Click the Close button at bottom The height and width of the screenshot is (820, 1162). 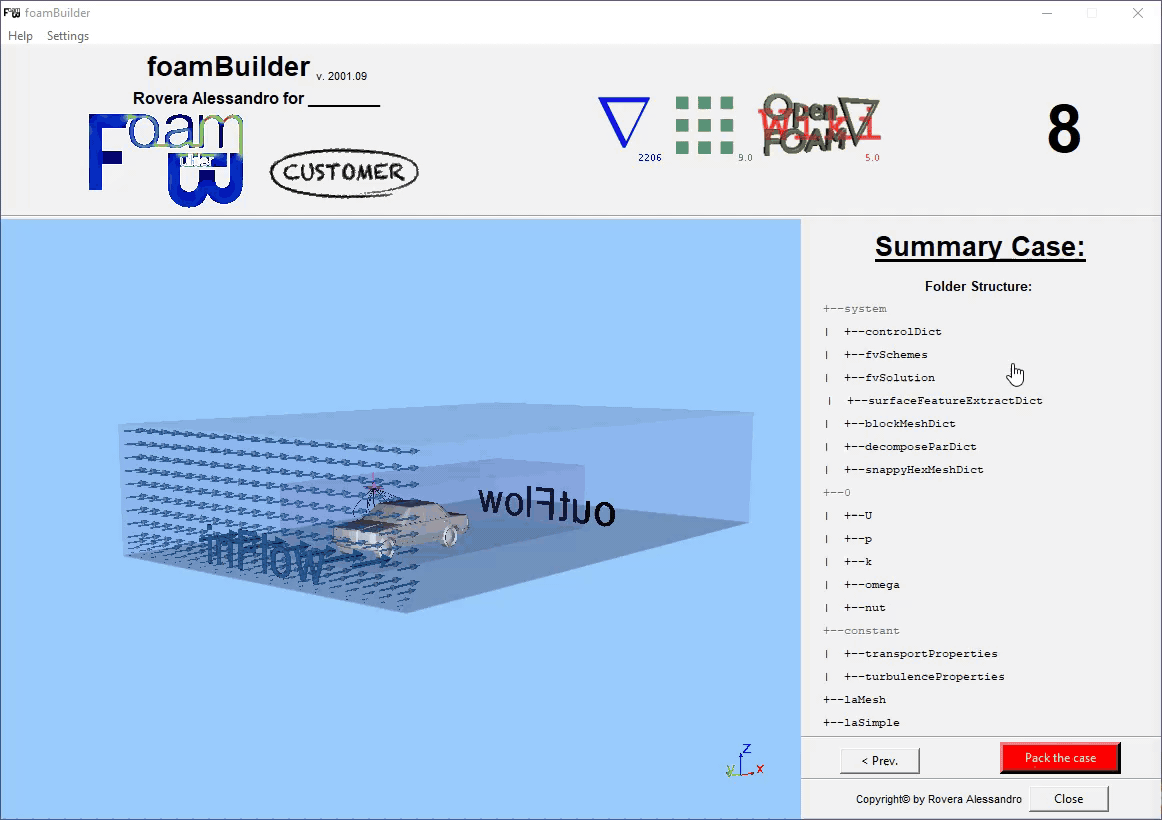coord(1069,799)
